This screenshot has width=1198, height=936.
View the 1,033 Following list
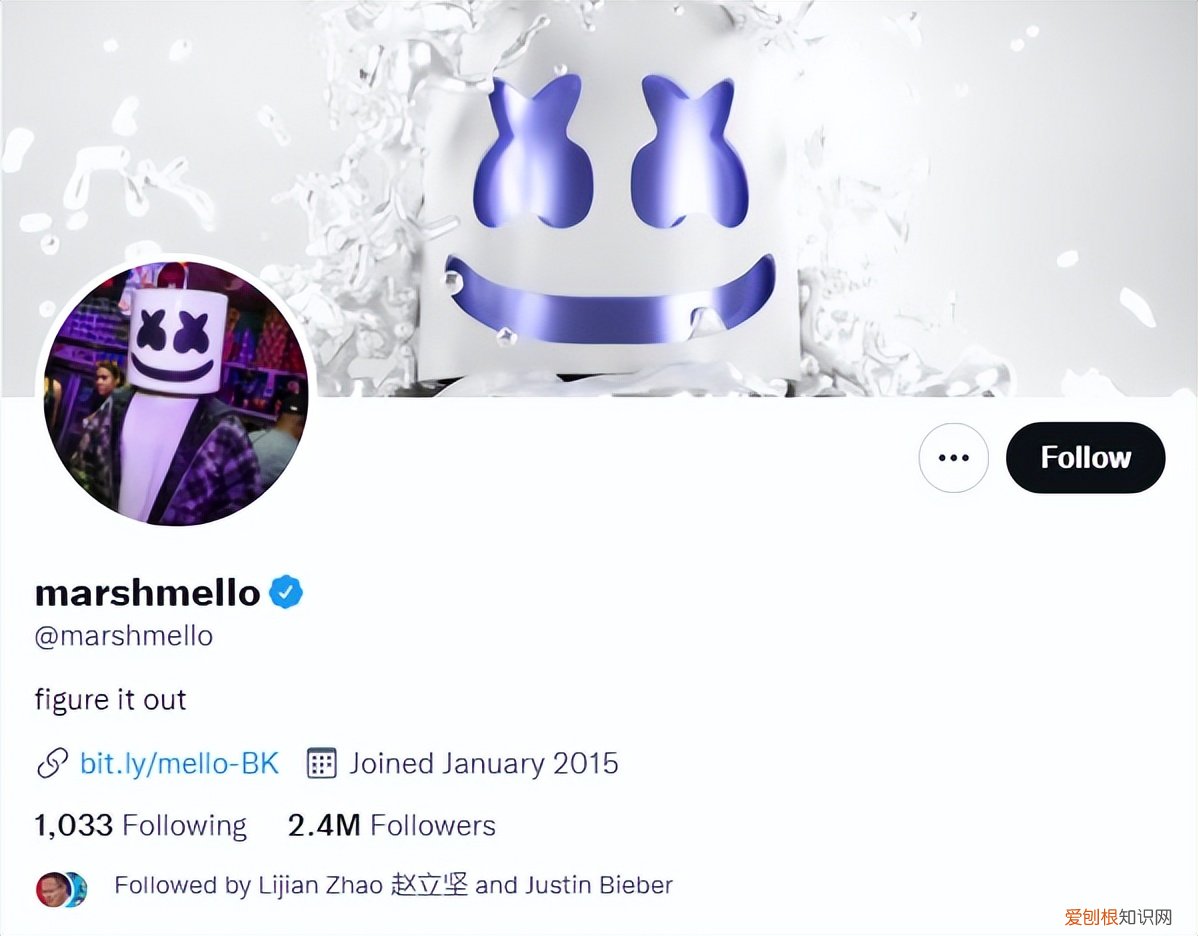(141, 825)
